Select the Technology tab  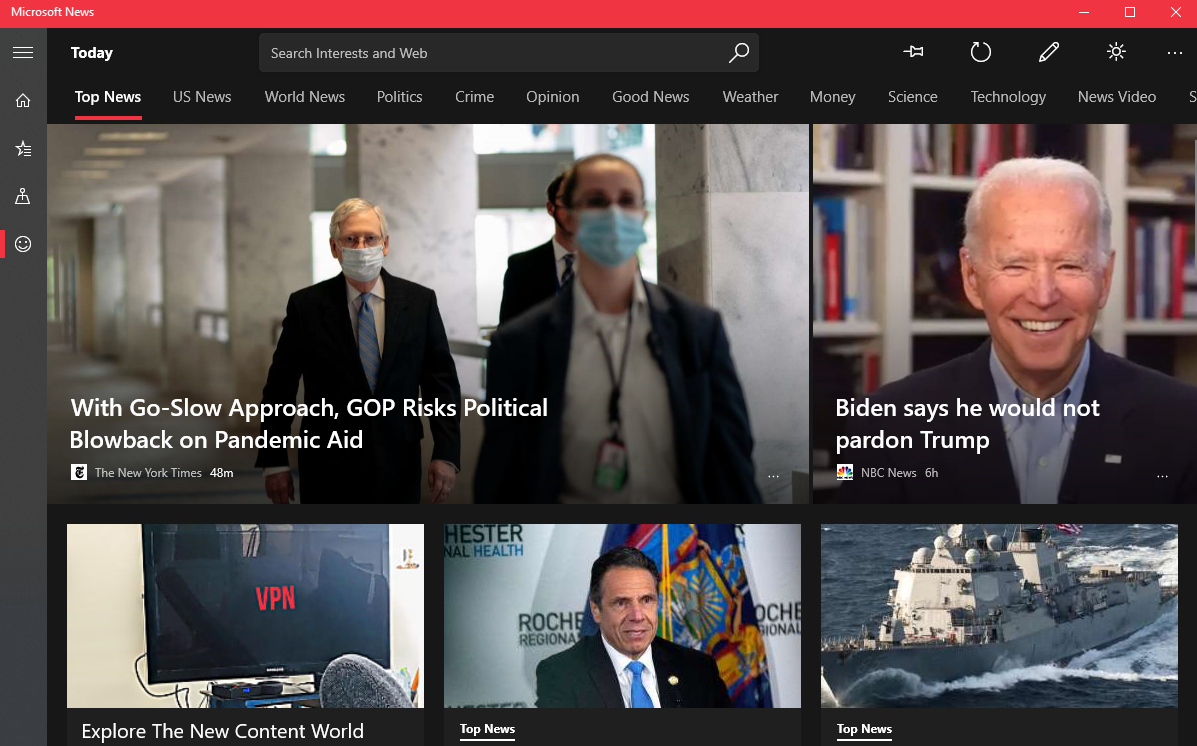[x=1007, y=97]
